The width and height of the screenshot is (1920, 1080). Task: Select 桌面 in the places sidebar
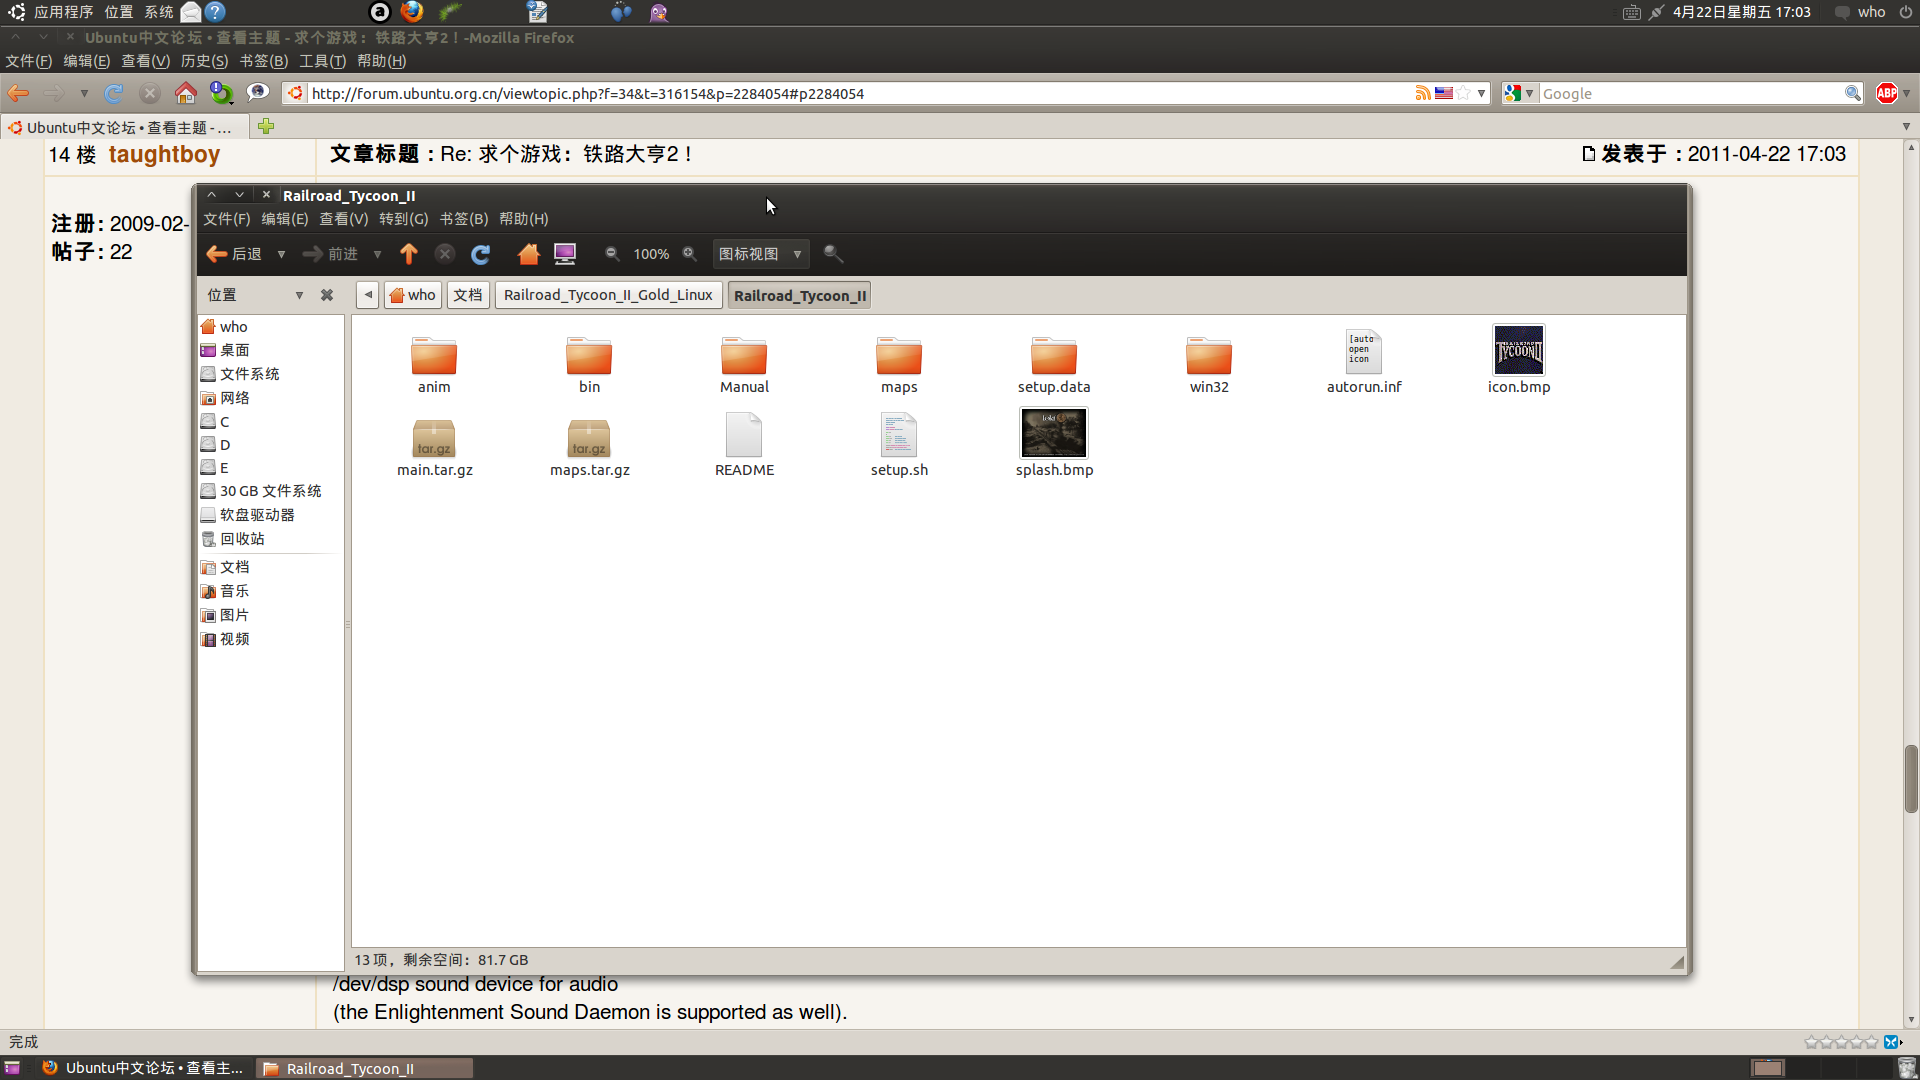tap(270, 350)
